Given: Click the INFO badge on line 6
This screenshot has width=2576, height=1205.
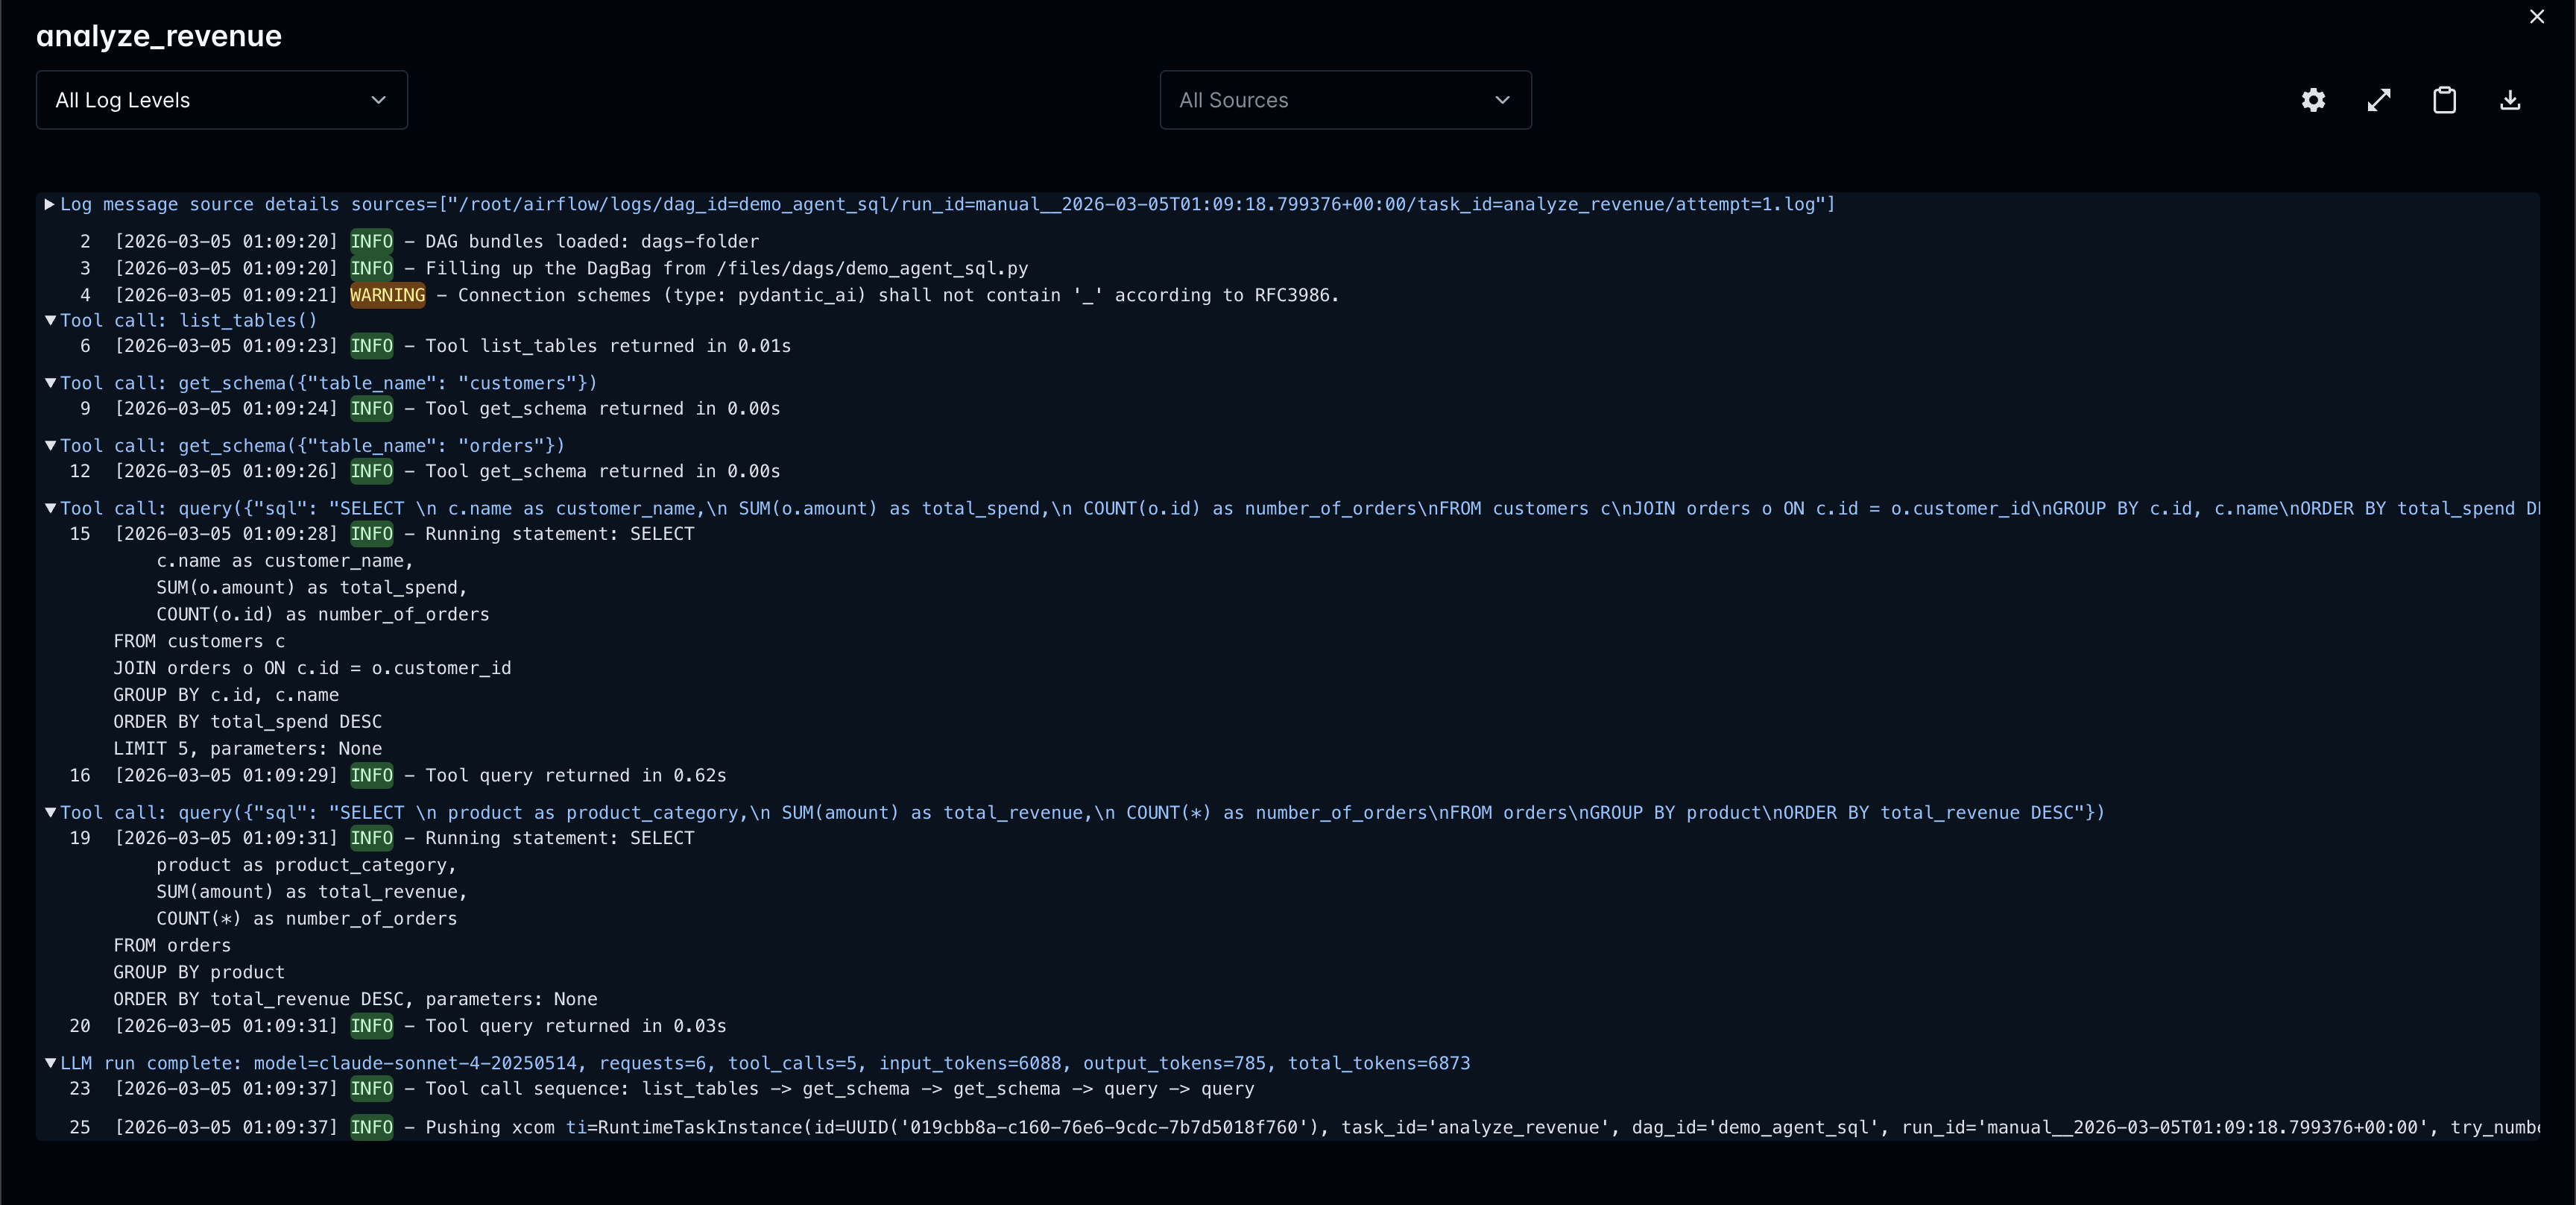Looking at the screenshot, I should click(370, 346).
